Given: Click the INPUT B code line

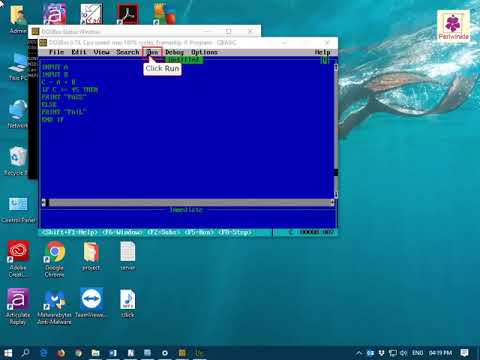Looking at the screenshot, I should coord(55,75).
